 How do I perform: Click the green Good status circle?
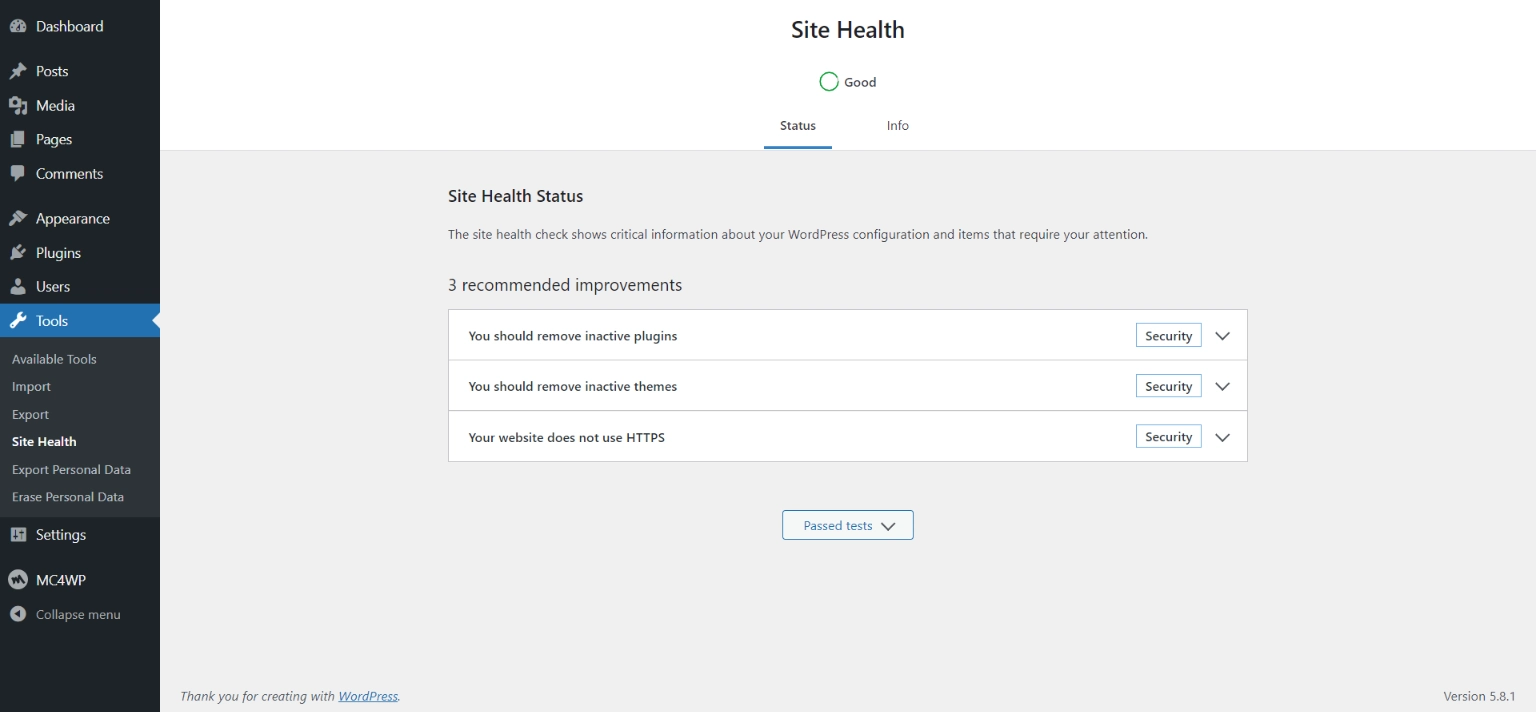(x=829, y=82)
